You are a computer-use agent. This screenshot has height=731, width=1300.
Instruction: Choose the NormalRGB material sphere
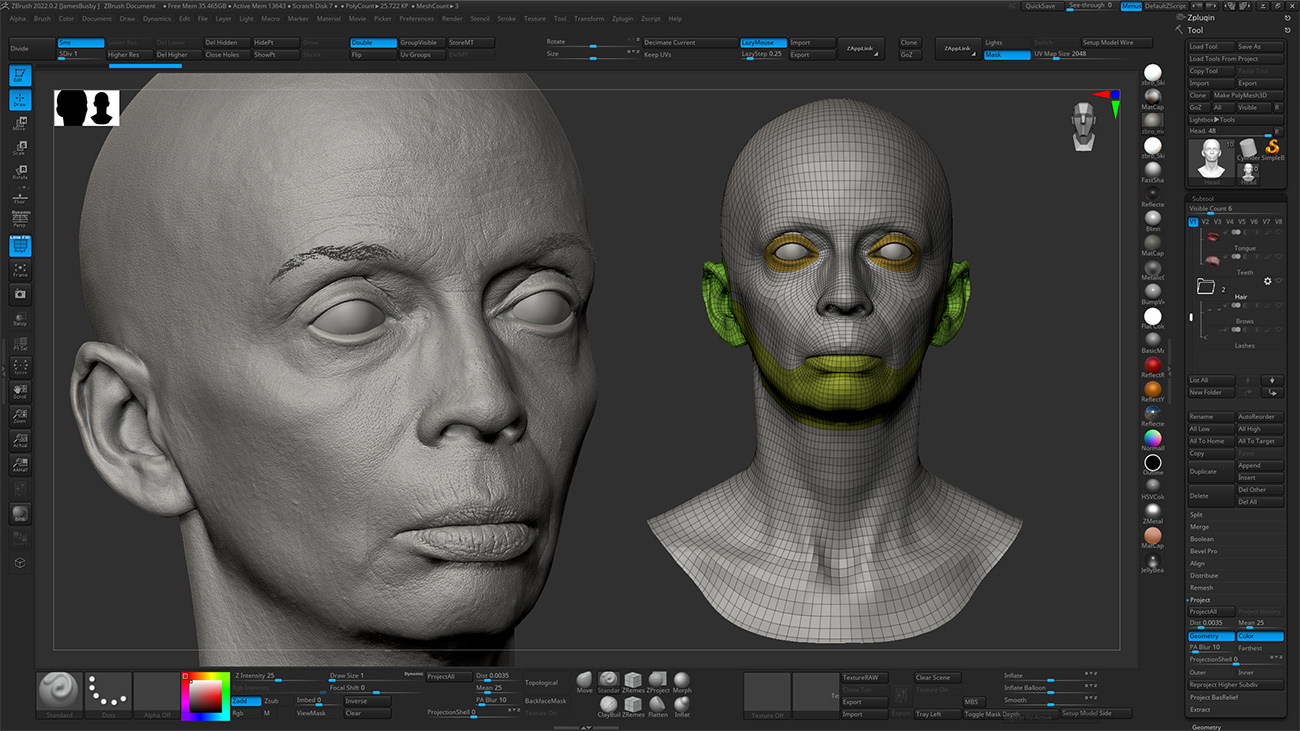tap(1153, 439)
